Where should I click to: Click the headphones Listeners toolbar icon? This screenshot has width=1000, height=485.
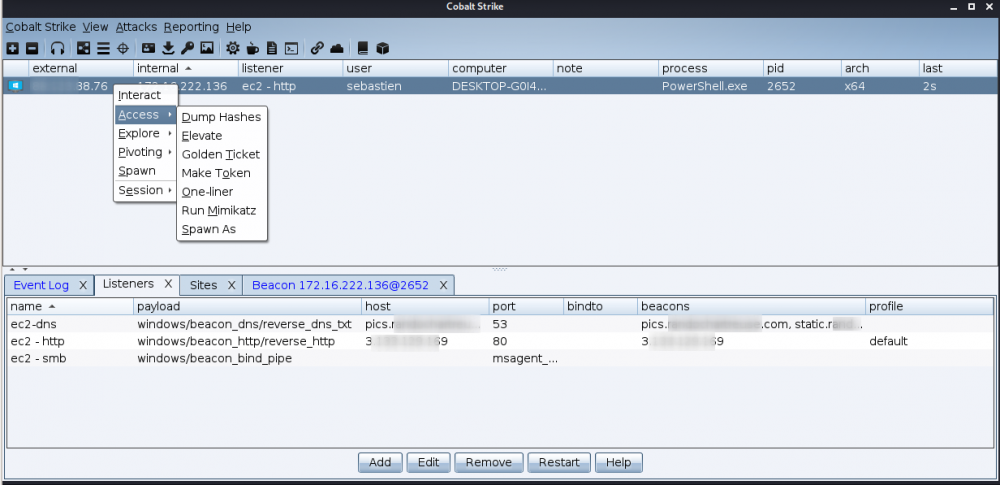pyautogui.click(x=58, y=47)
